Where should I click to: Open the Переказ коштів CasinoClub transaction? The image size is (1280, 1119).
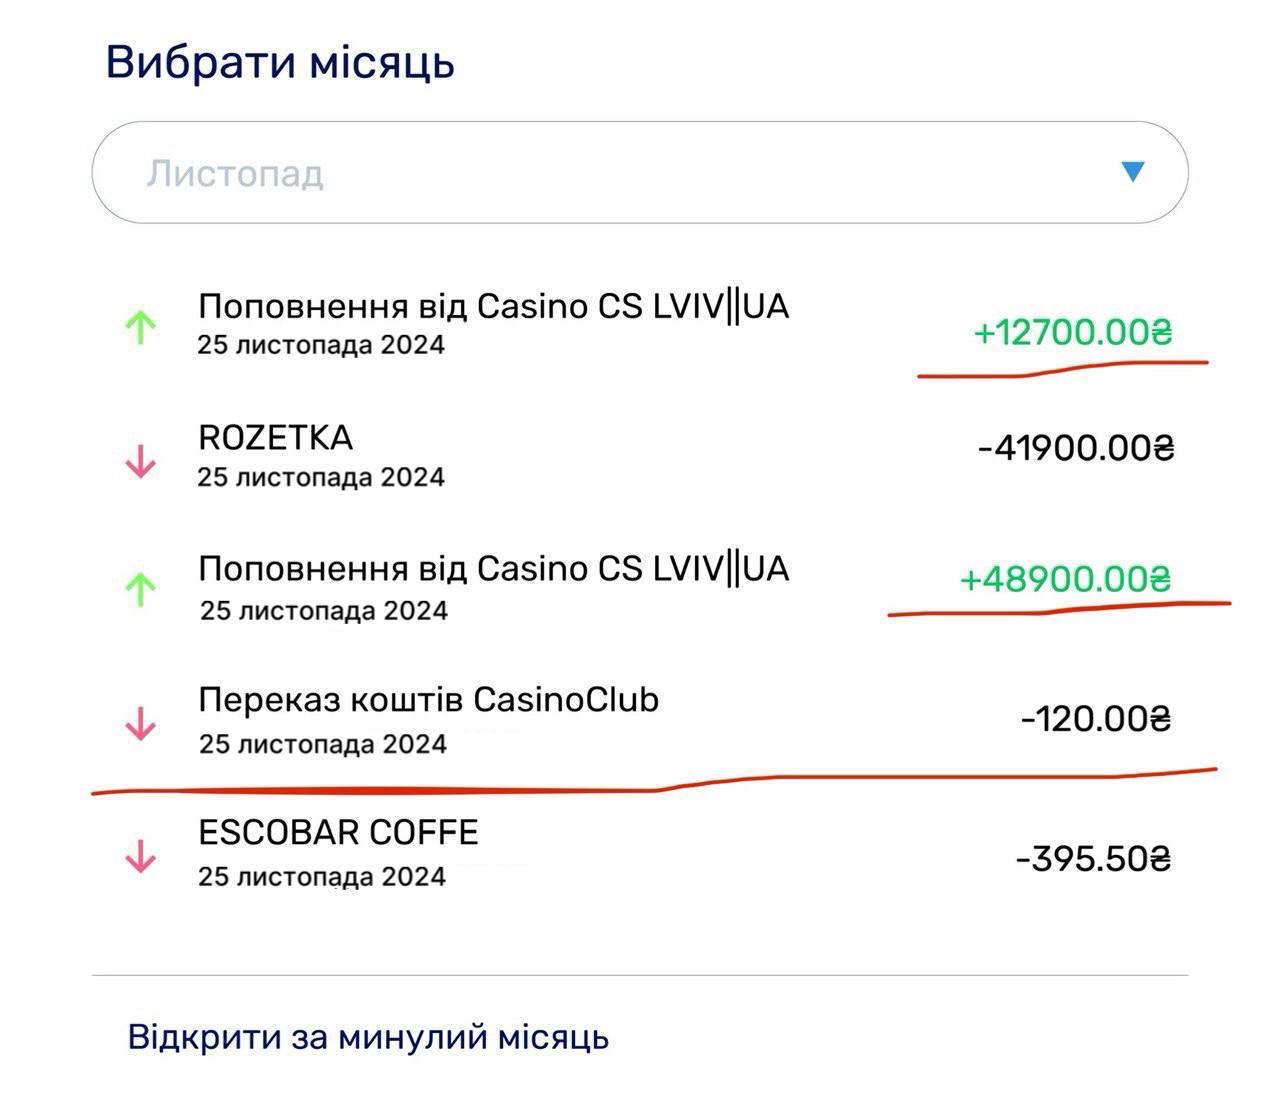click(428, 700)
